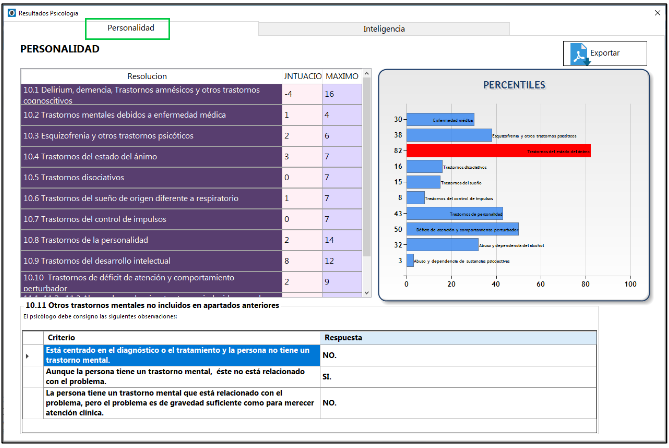The image size is (669, 448).
Task: Switch to the Inteligencia tab
Action: pyautogui.click(x=384, y=29)
